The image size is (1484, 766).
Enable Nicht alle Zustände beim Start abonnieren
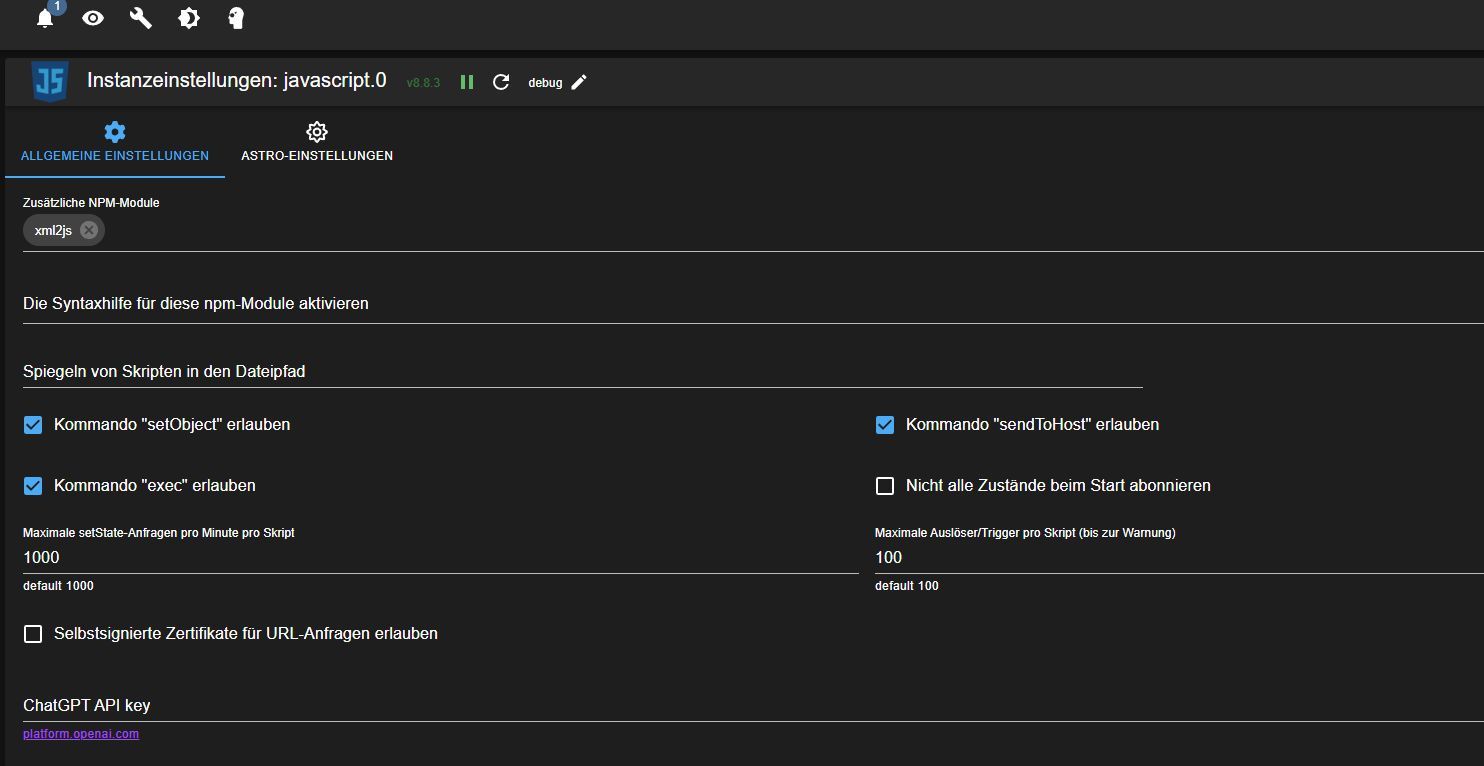coord(885,486)
